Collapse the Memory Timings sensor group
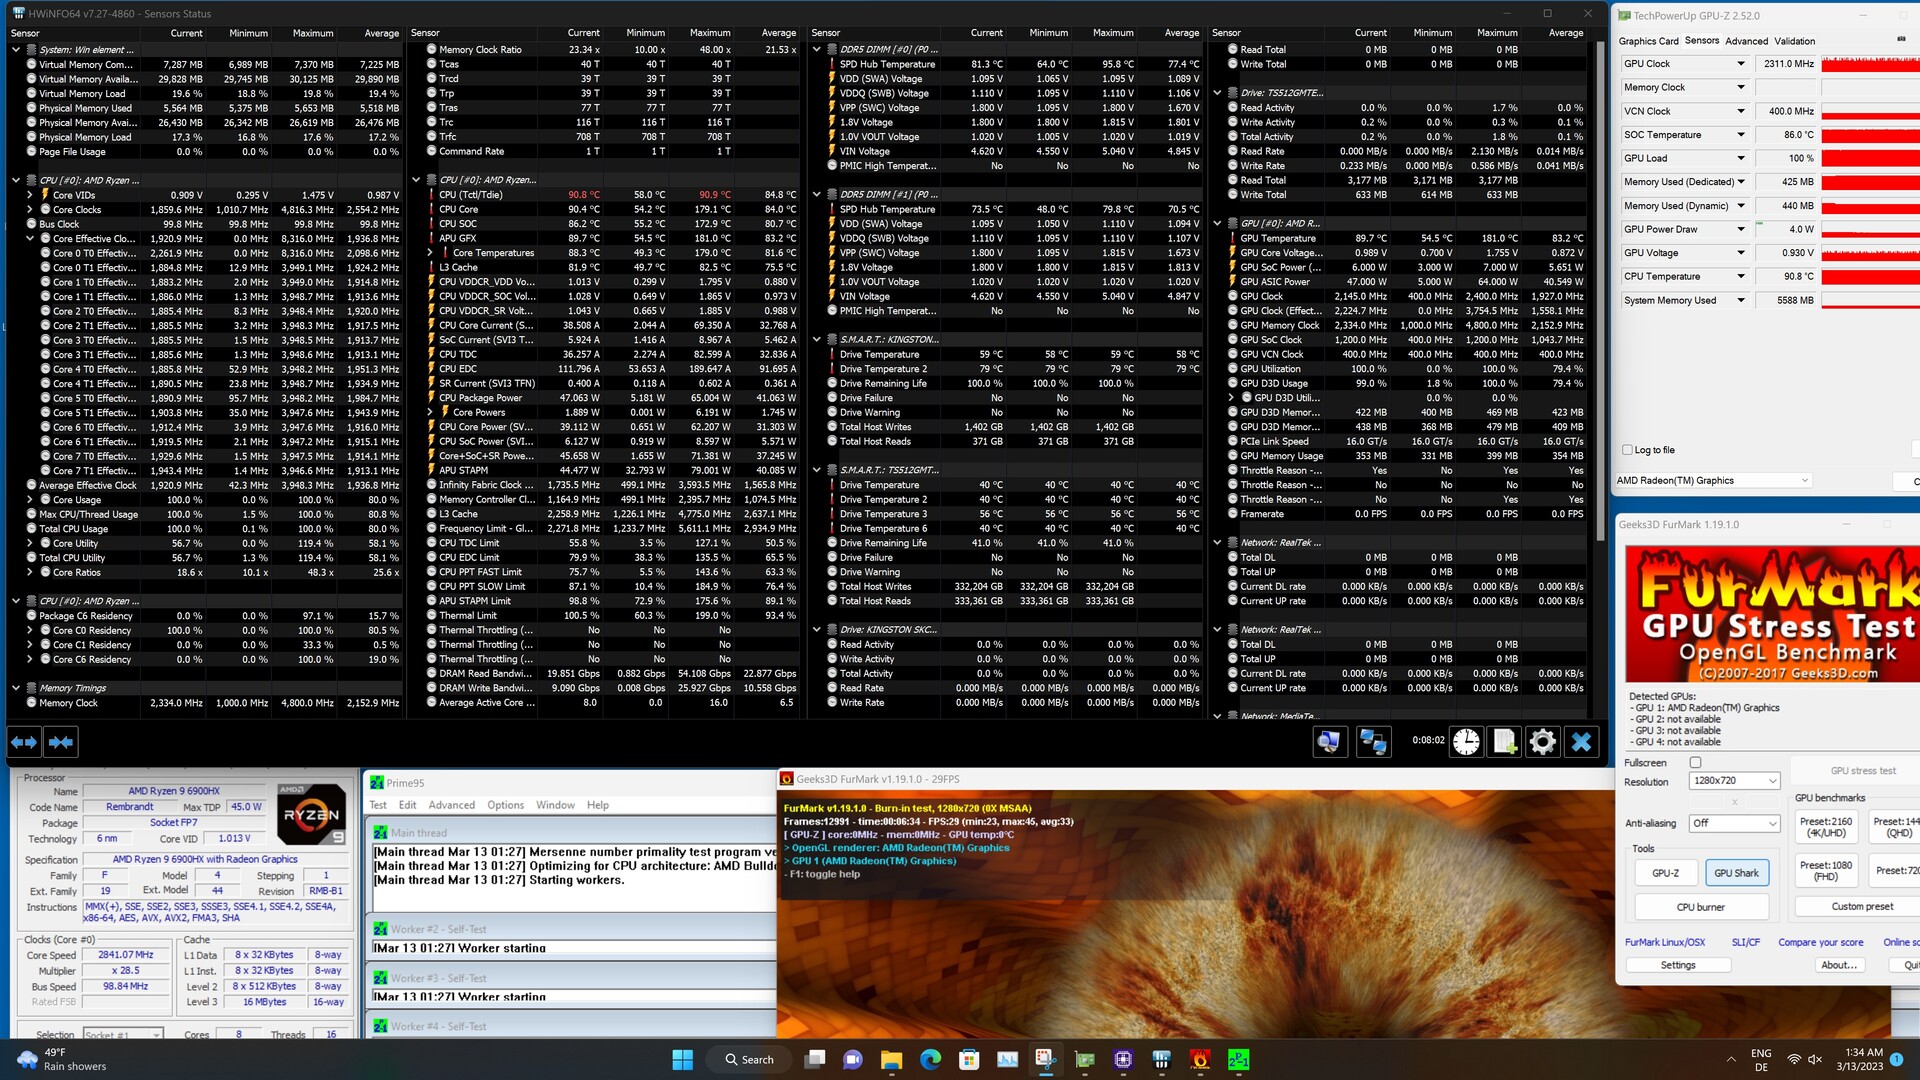 (16, 688)
